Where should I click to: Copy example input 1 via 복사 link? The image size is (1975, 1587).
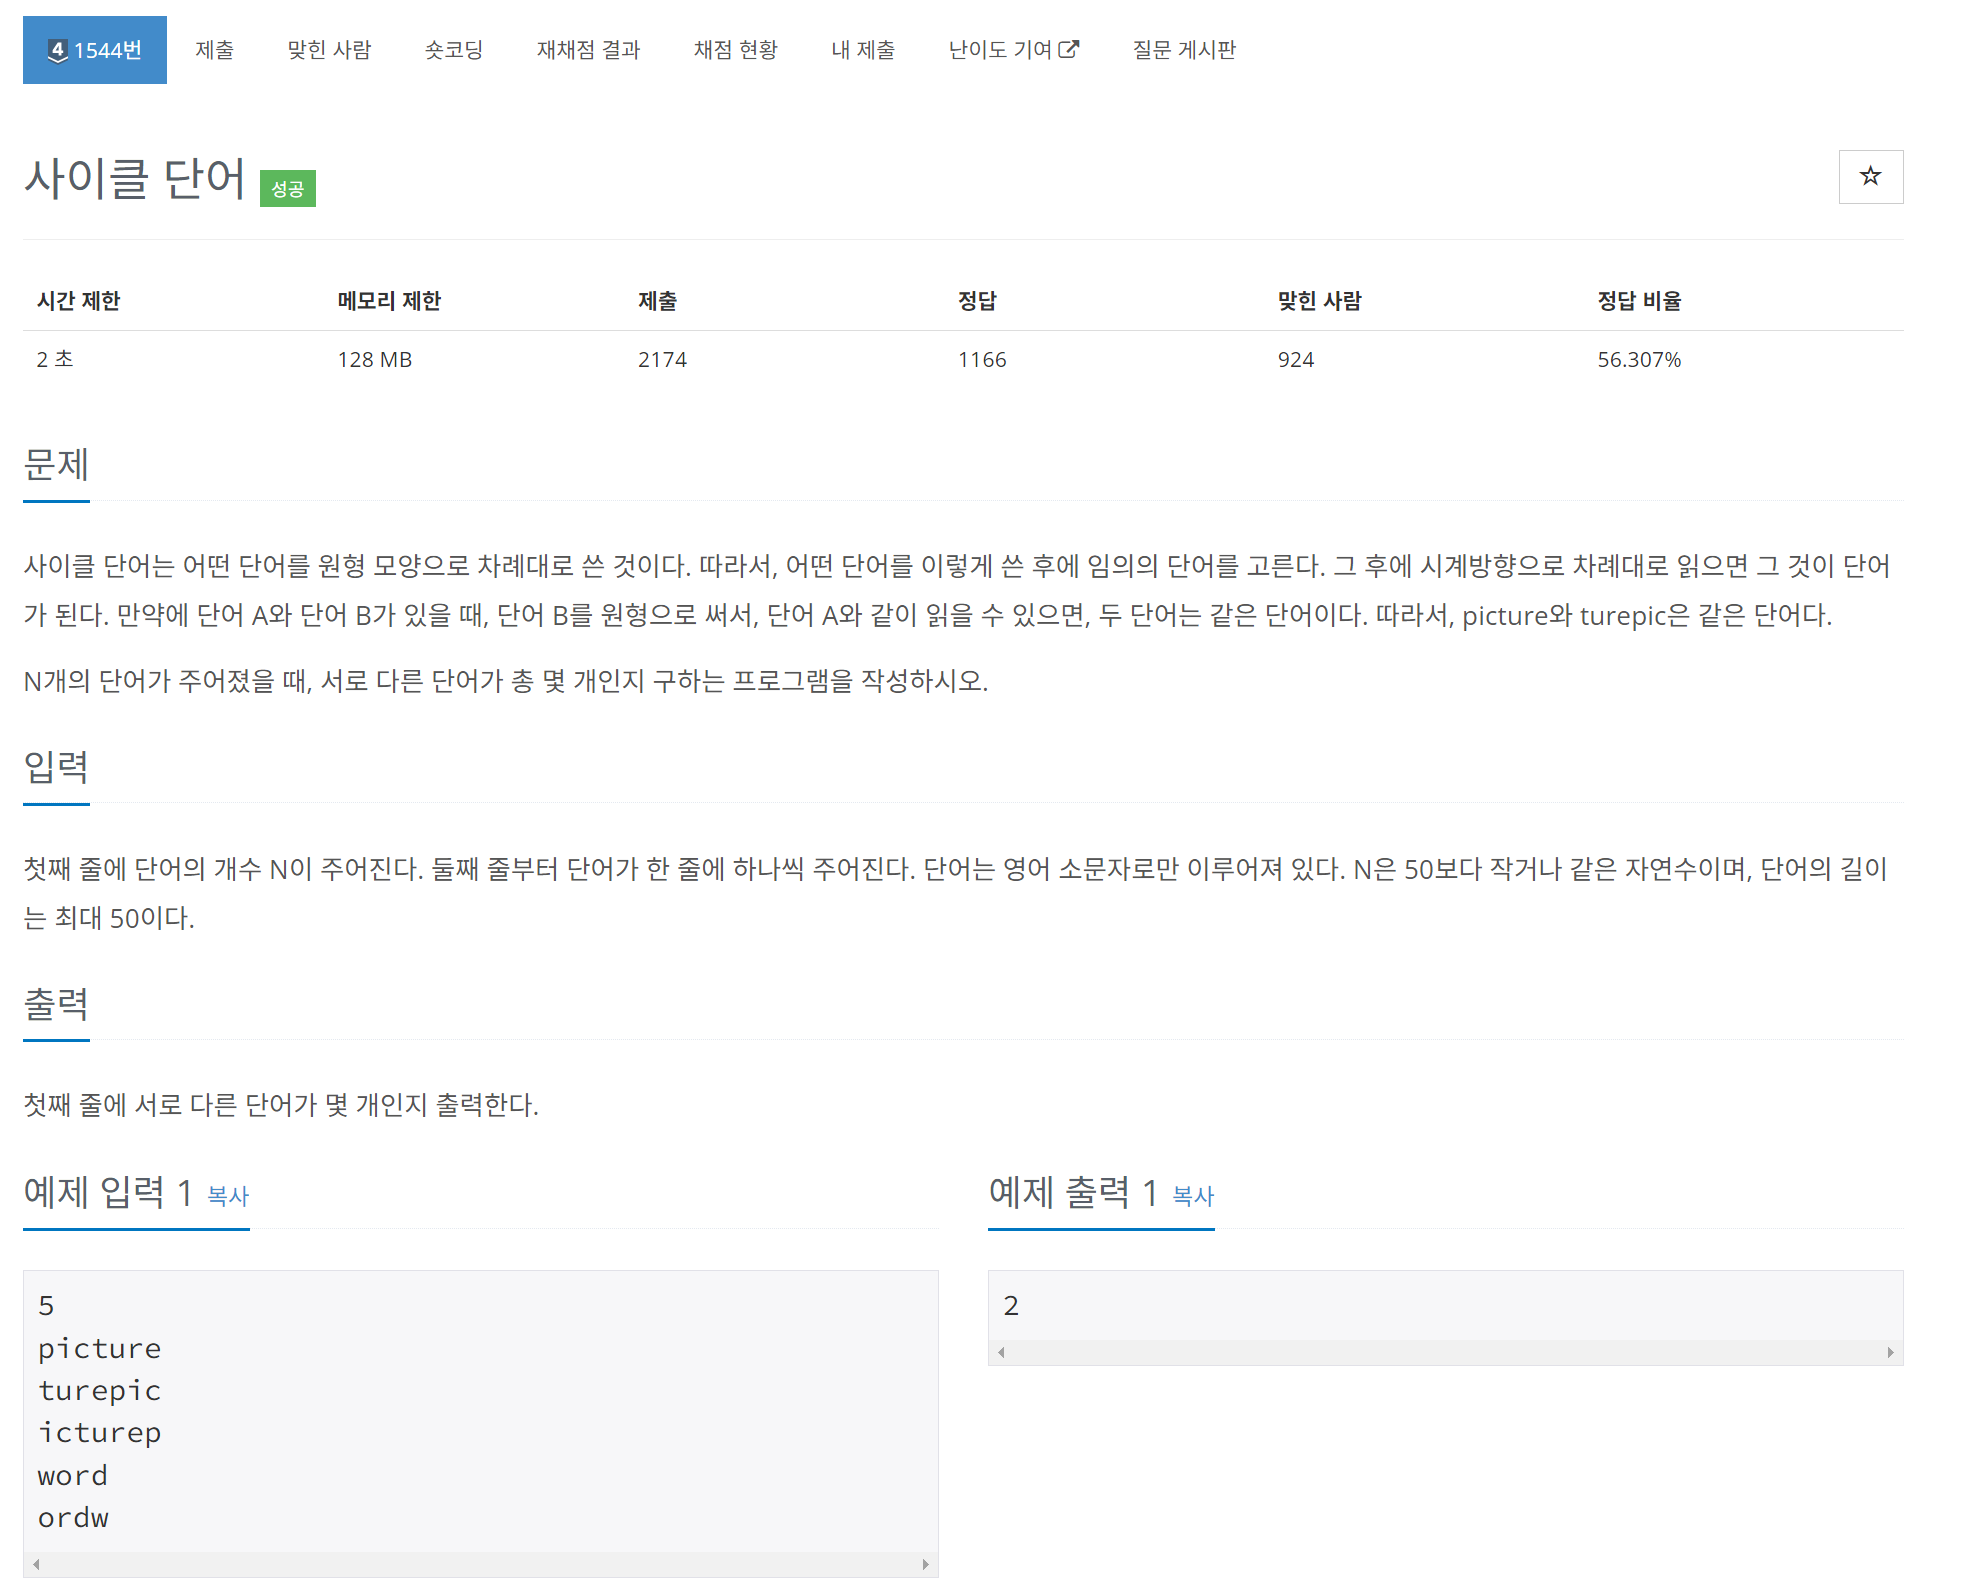click(x=228, y=1195)
